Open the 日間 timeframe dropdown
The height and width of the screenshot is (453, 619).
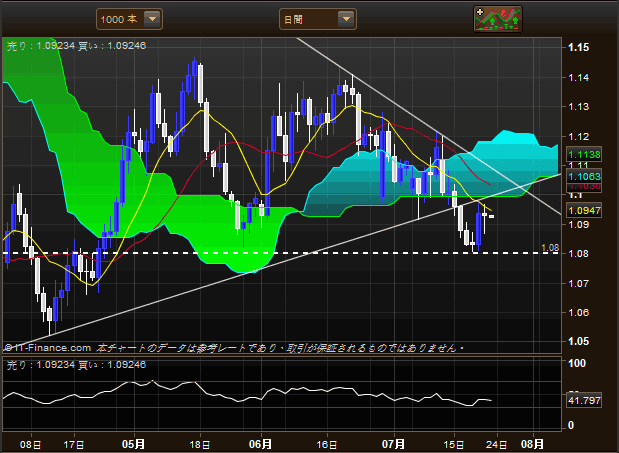(318, 19)
